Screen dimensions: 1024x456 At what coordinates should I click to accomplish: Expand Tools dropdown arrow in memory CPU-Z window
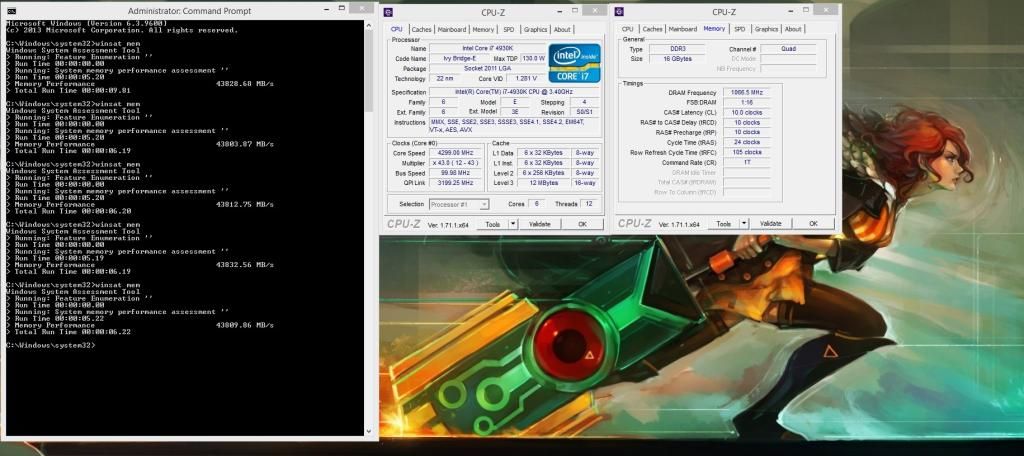click(x=744, y=224)
